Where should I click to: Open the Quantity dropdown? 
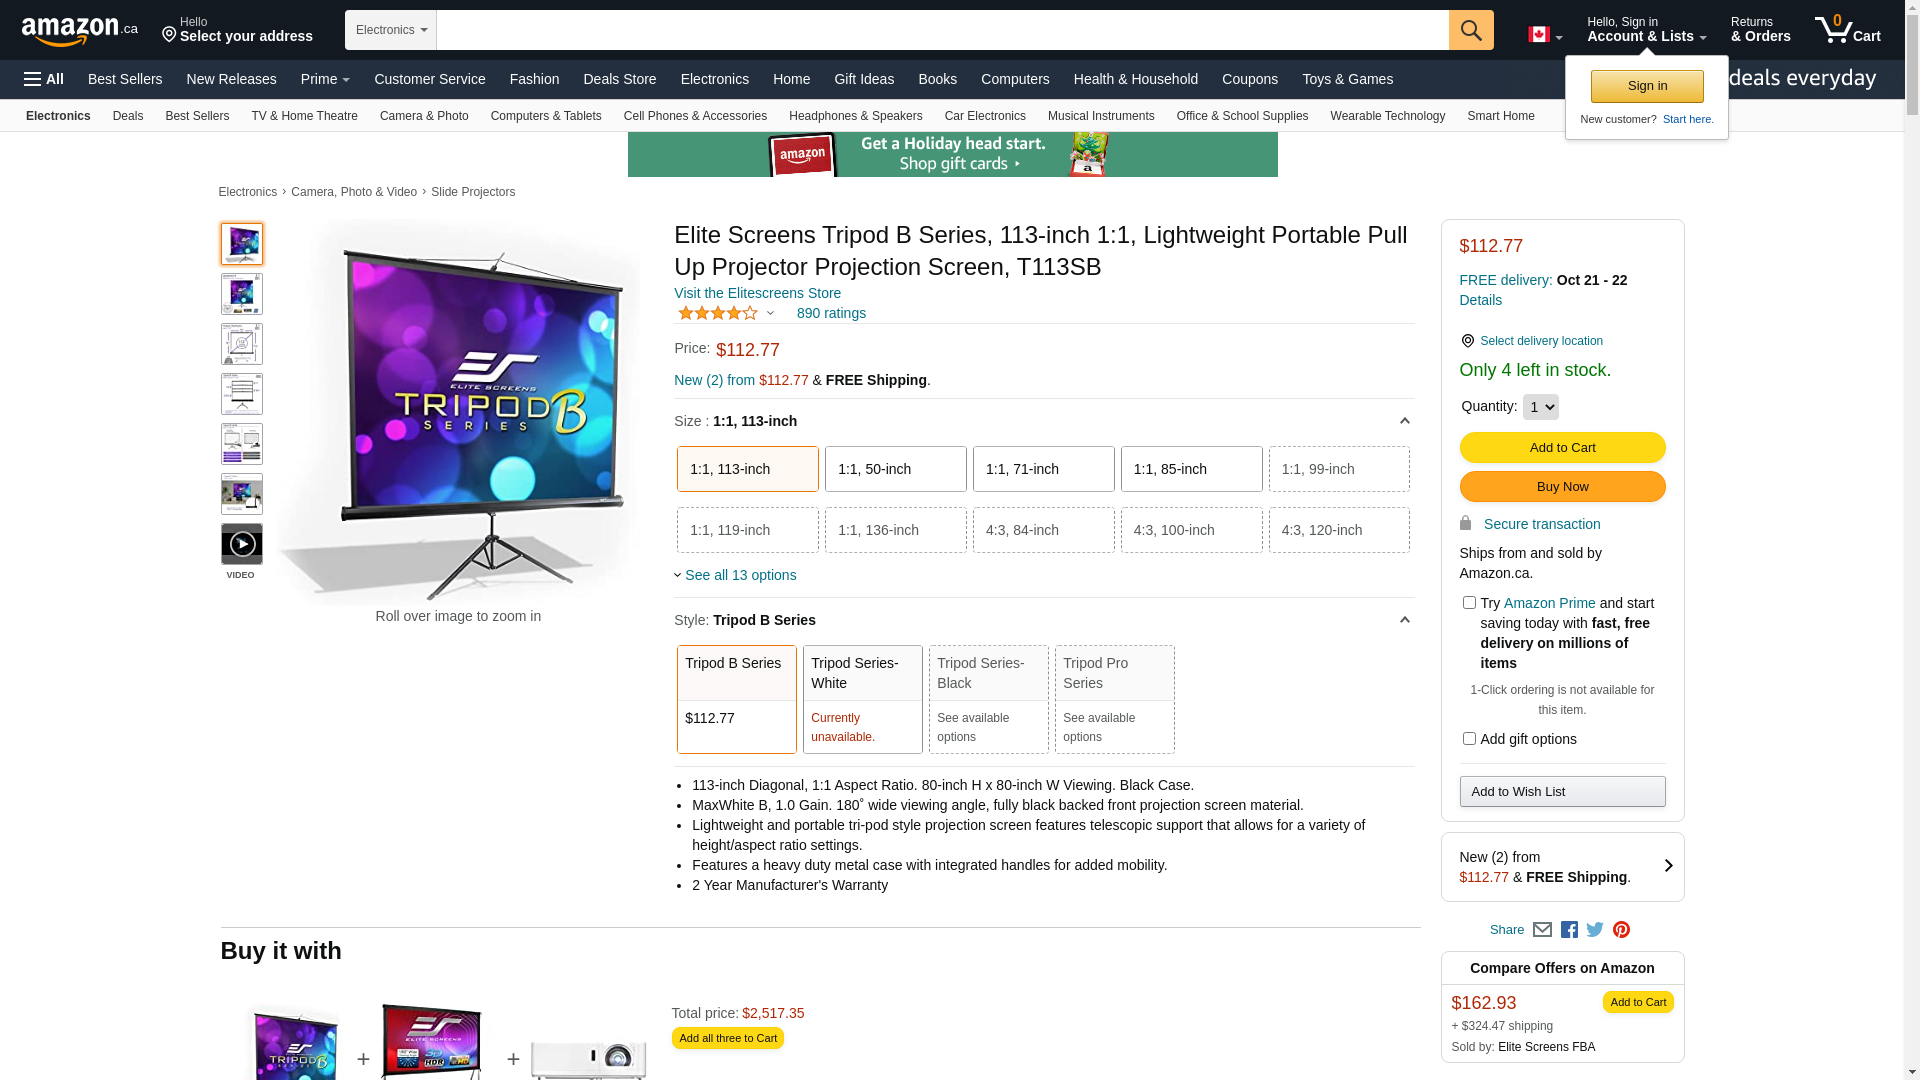1540,407
